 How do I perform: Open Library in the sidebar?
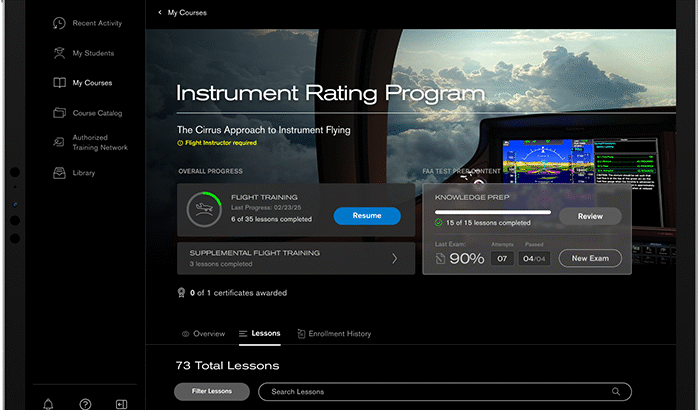coord(74,173)
